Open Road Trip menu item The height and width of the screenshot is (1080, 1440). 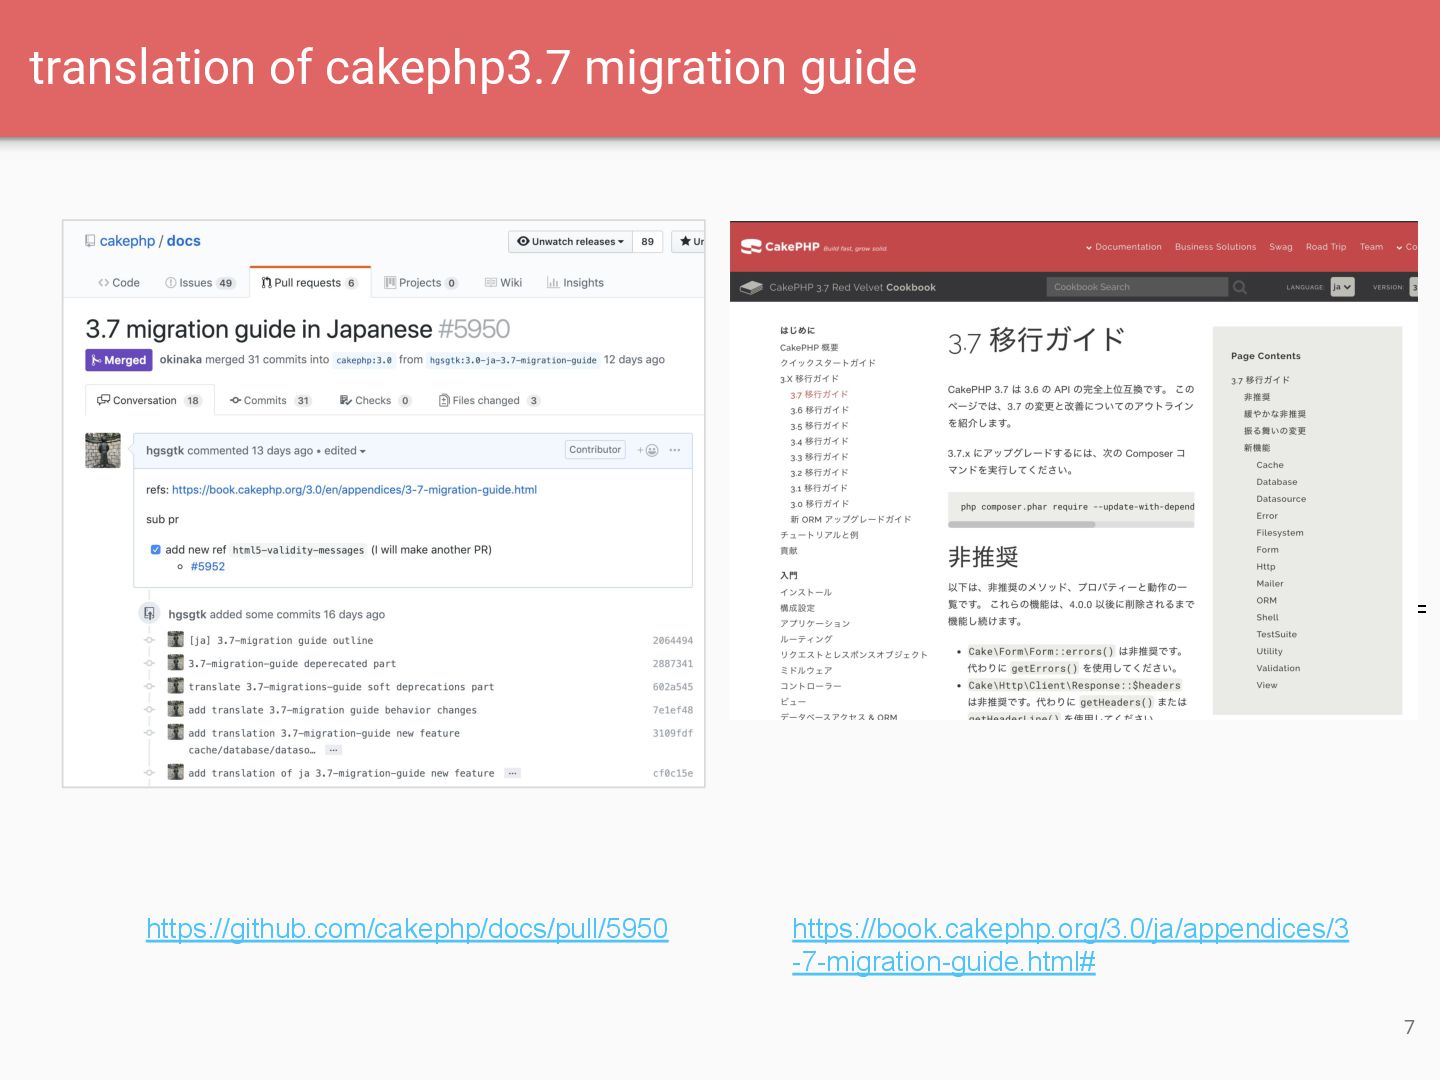[1326, 247]
